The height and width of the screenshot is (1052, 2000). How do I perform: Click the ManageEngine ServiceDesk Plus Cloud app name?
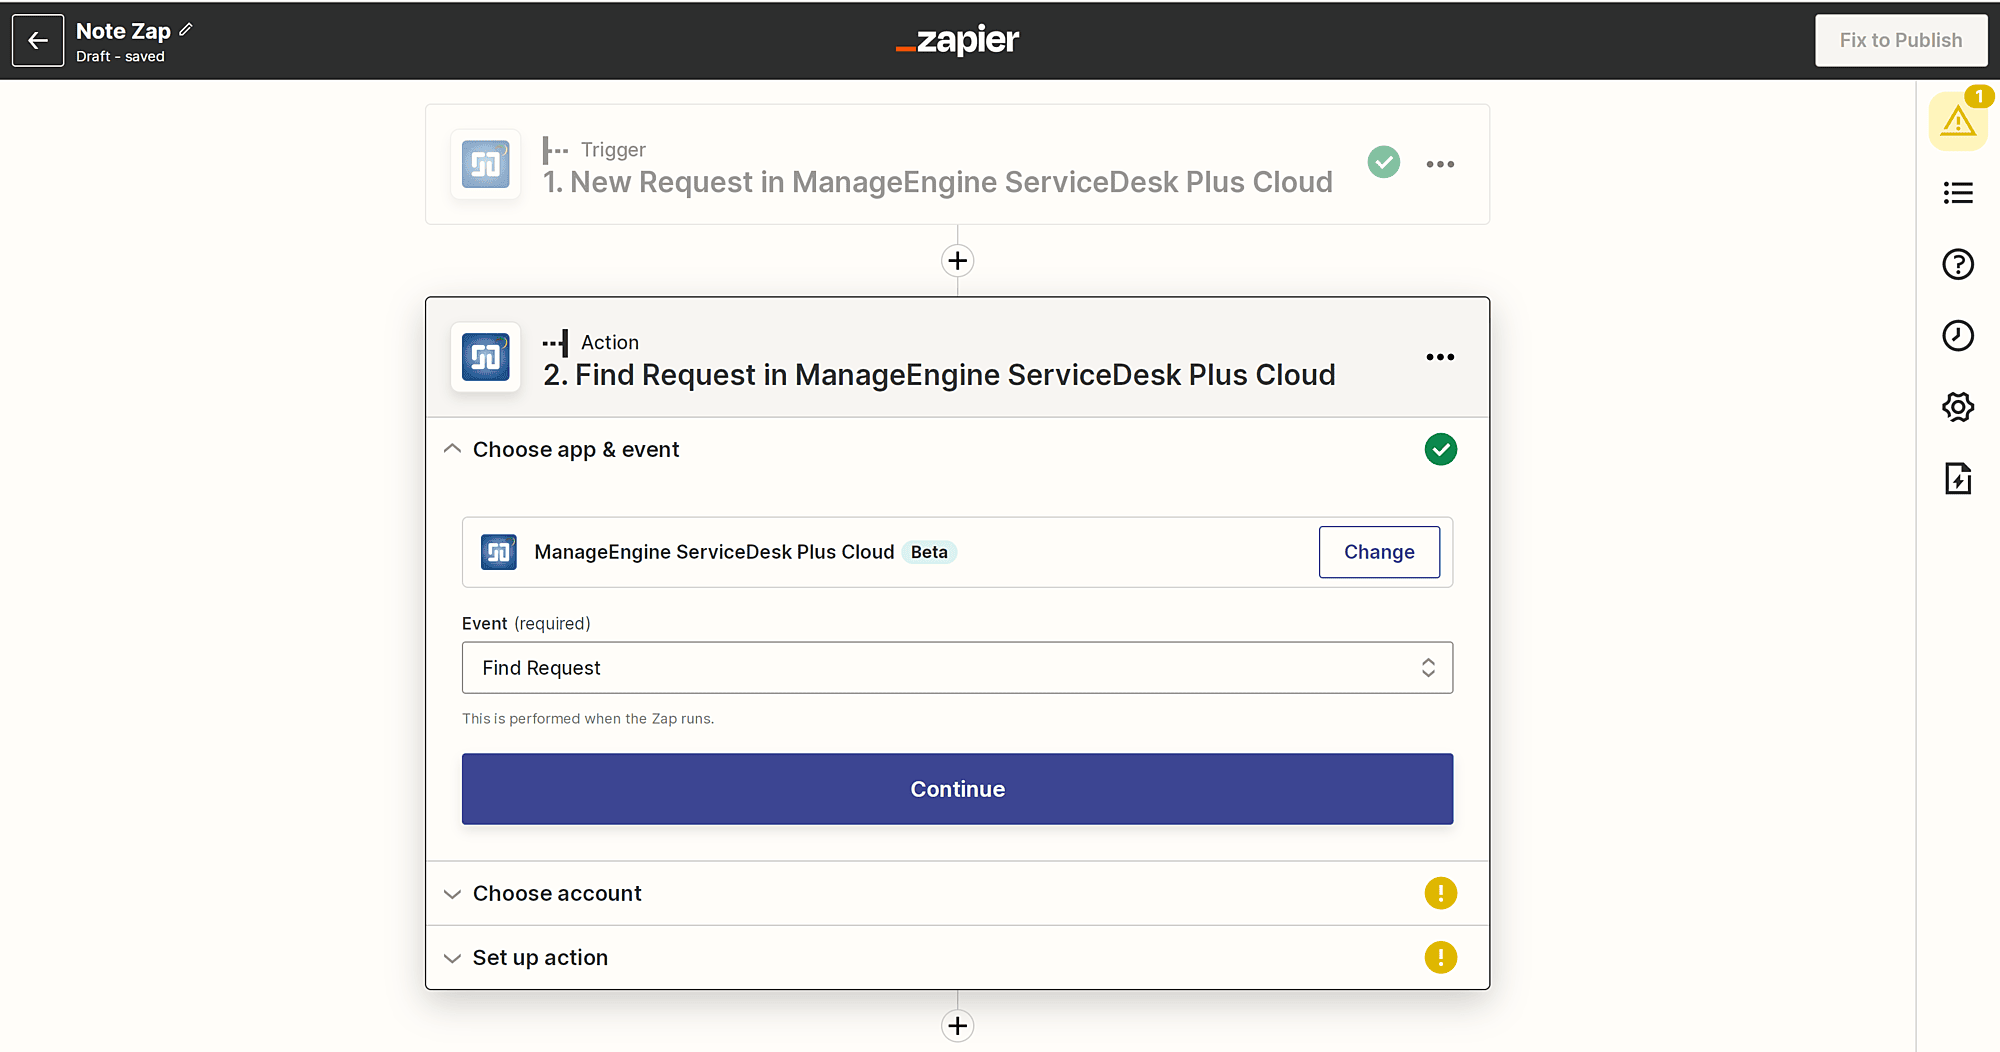pos(714,552)
